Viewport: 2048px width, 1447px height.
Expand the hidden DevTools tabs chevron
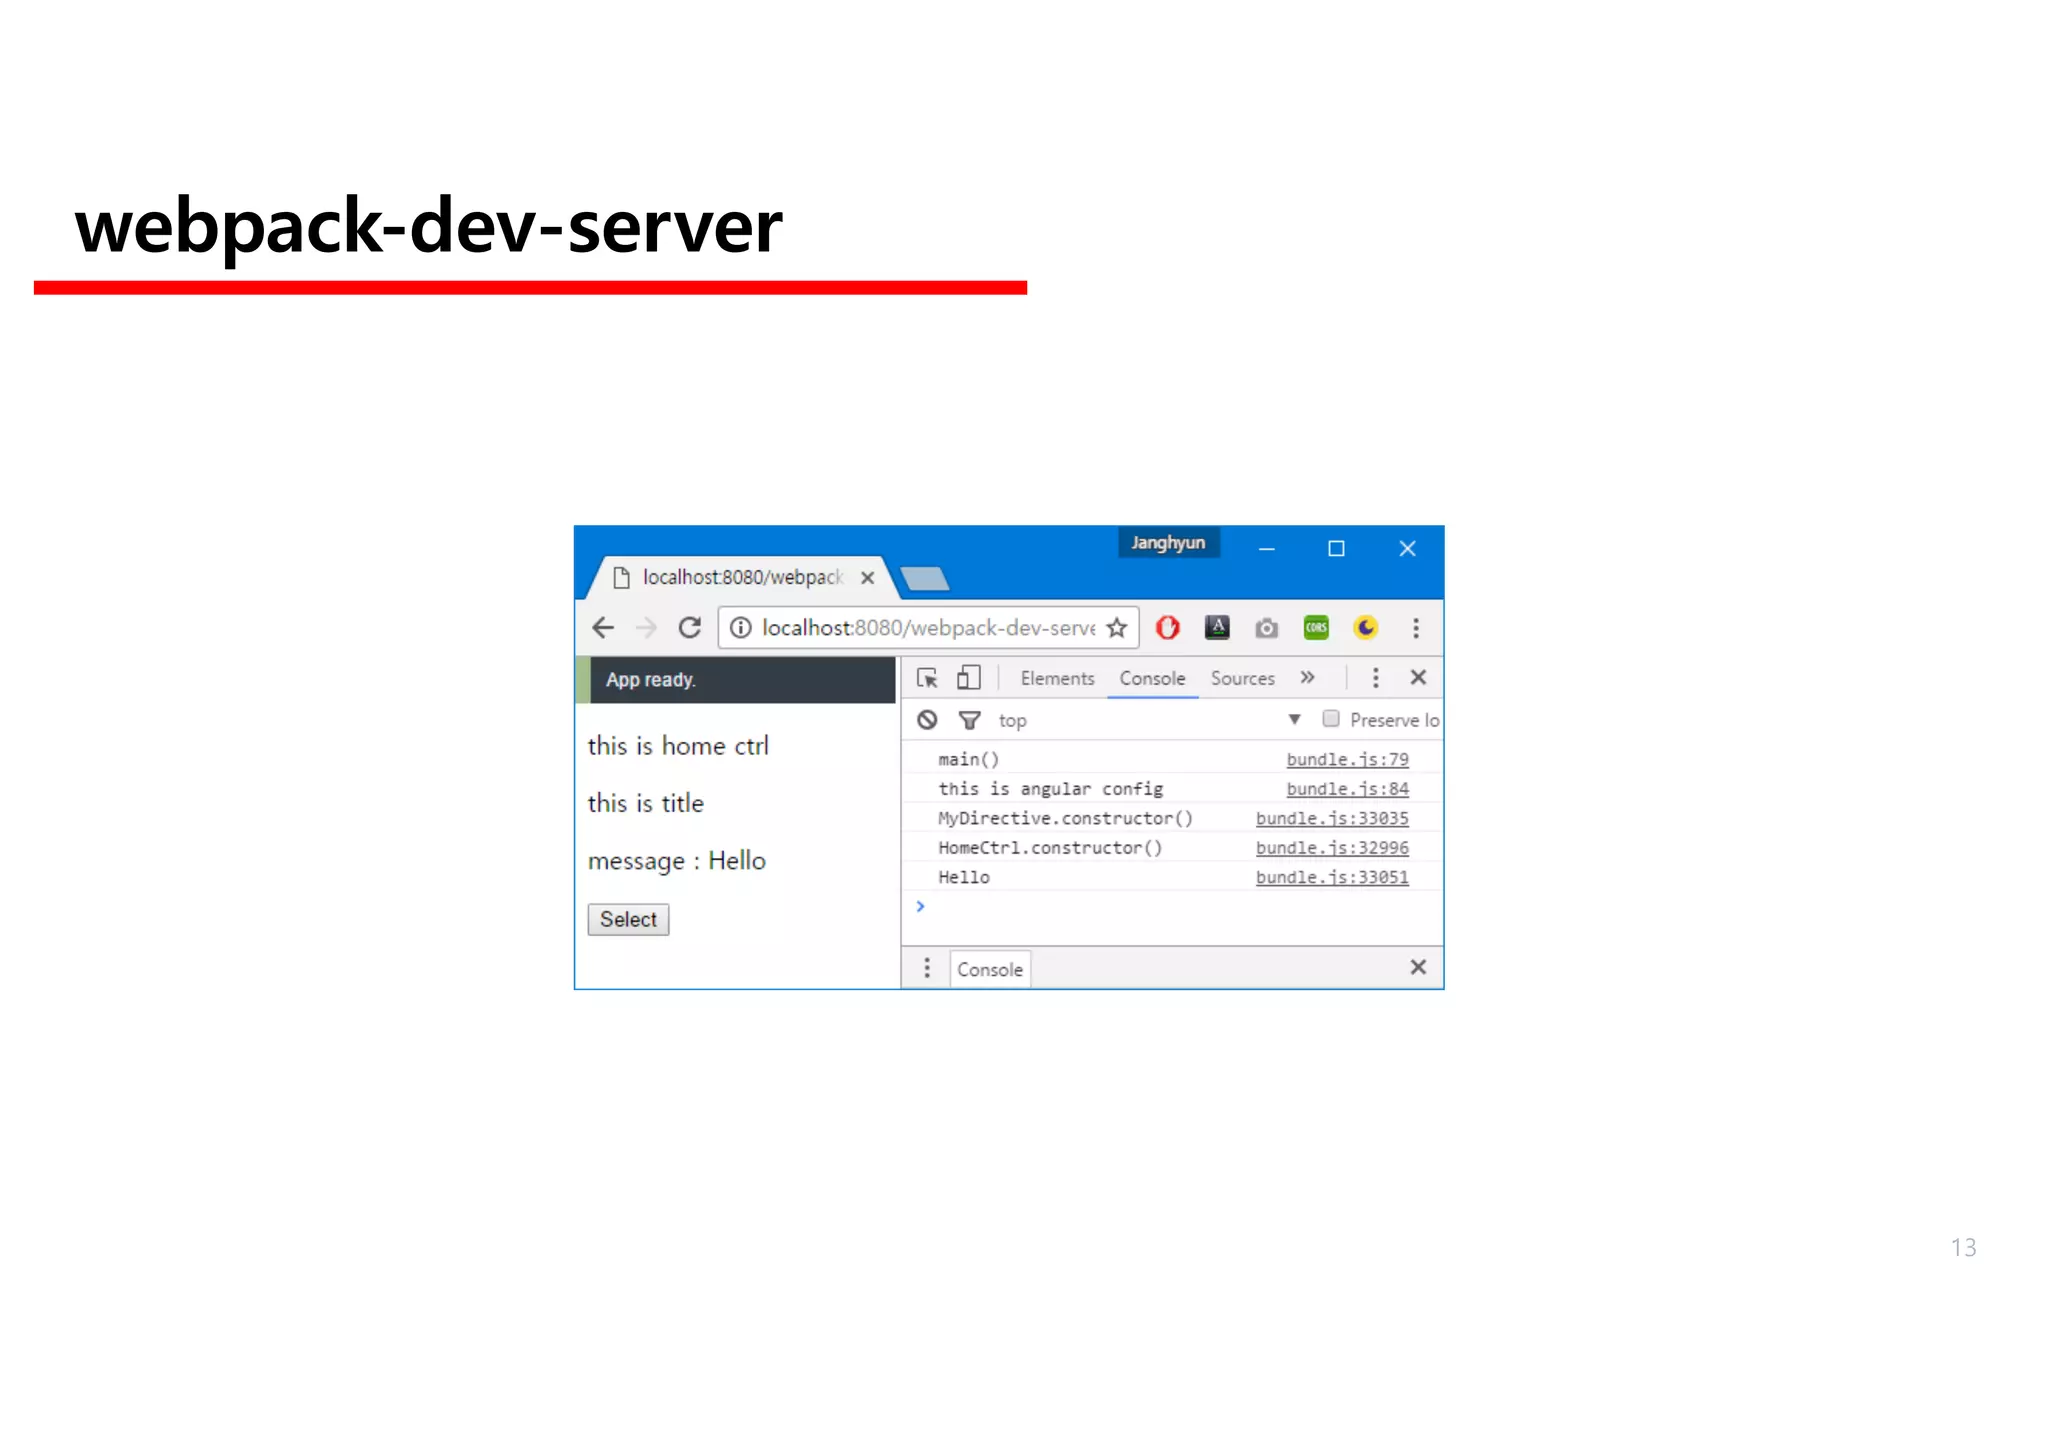tap(1307, 678)
